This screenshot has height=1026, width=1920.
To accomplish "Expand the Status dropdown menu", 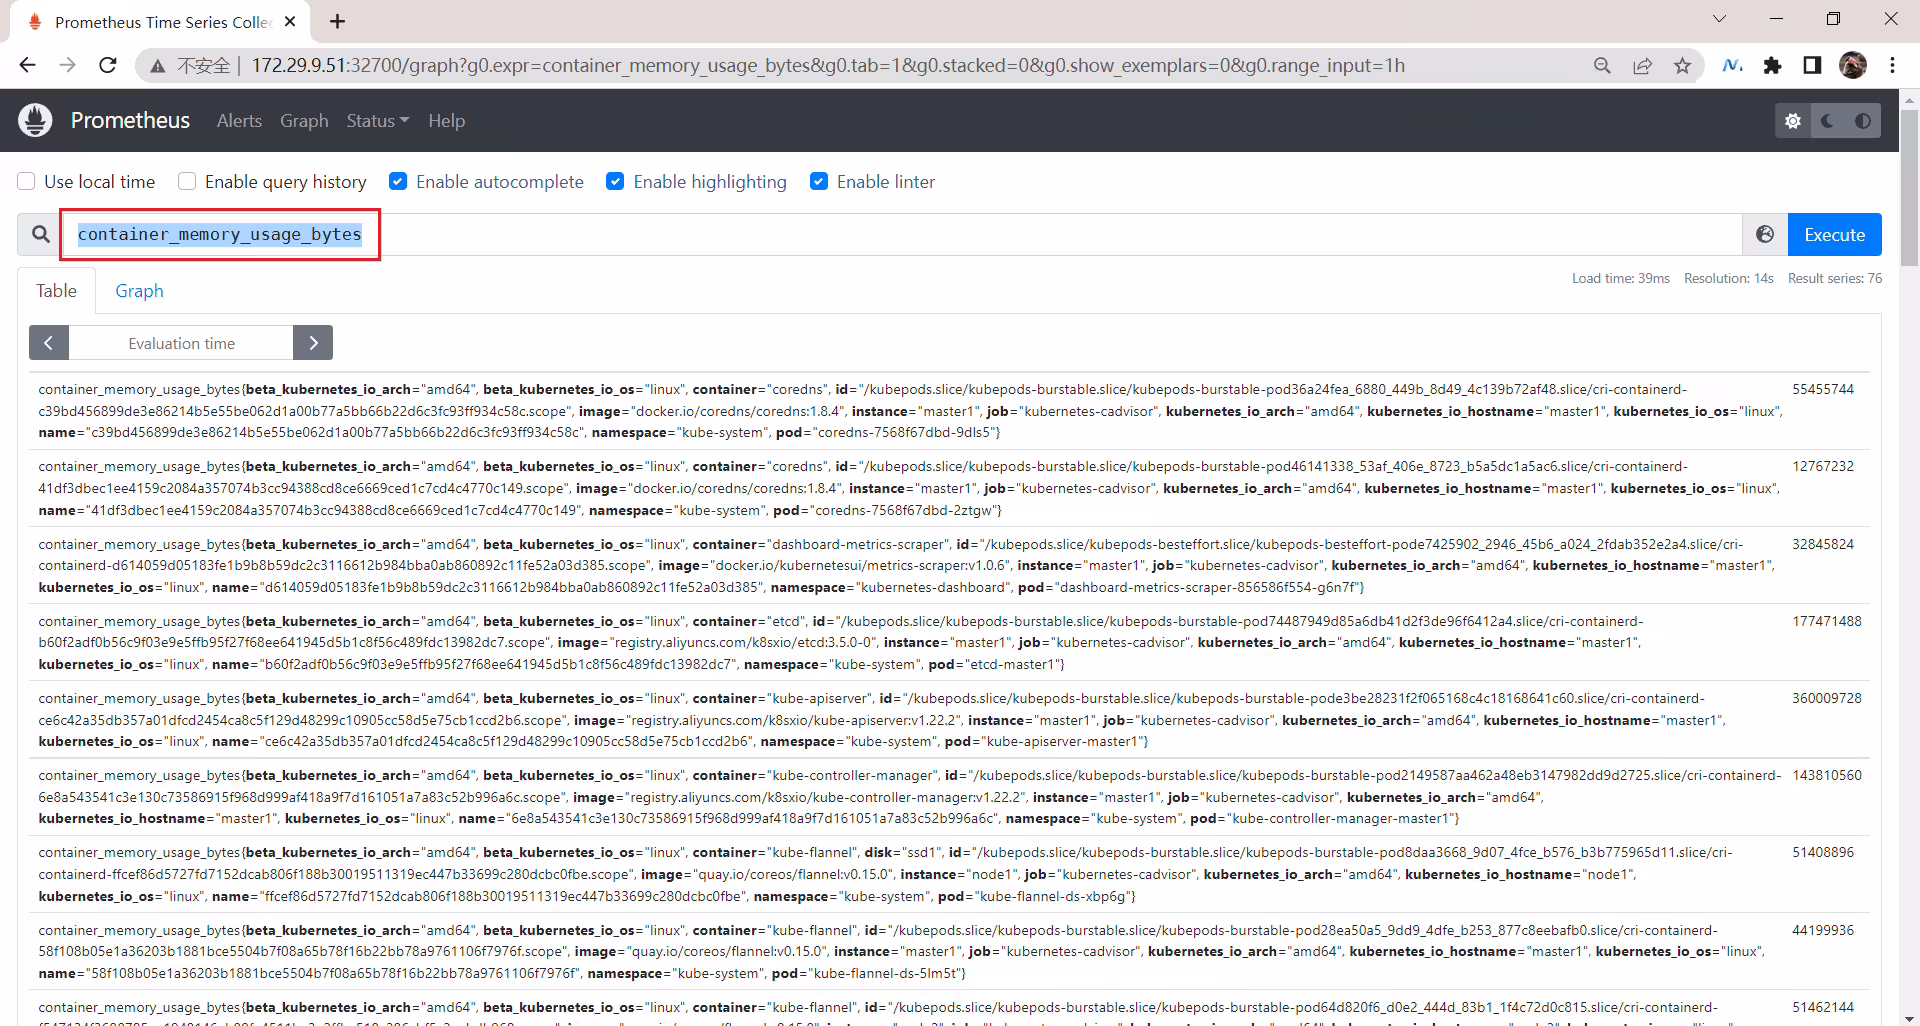I will 378,121.
